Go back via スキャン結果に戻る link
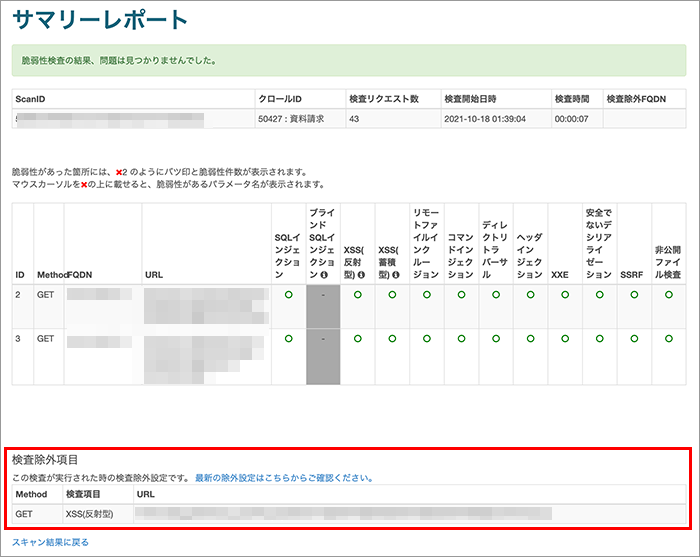Viewport: 700px width, 557px height. point(50,542)
